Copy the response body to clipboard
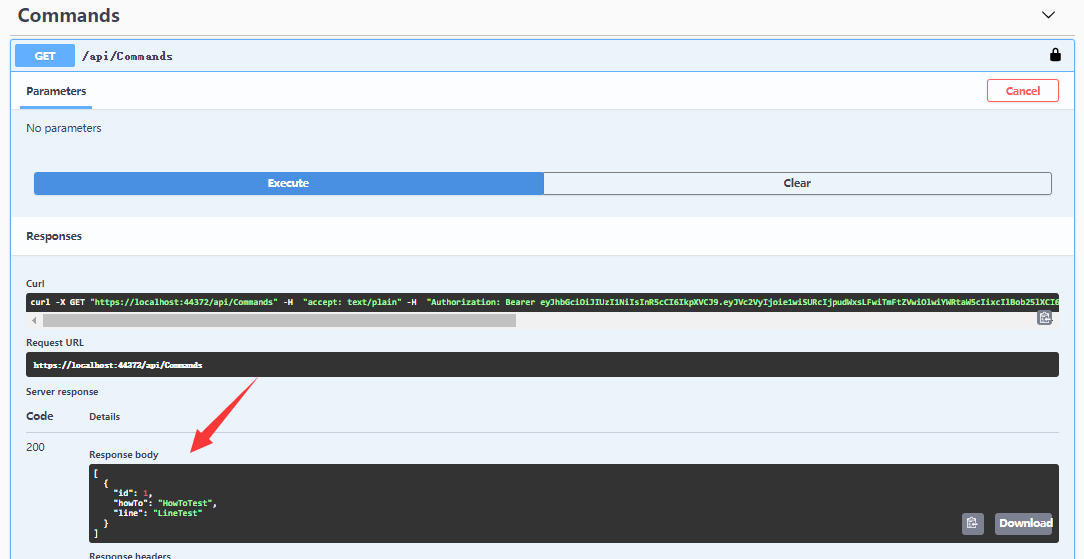The height and width of the screenshot is (559, 1084). point(973,523)
